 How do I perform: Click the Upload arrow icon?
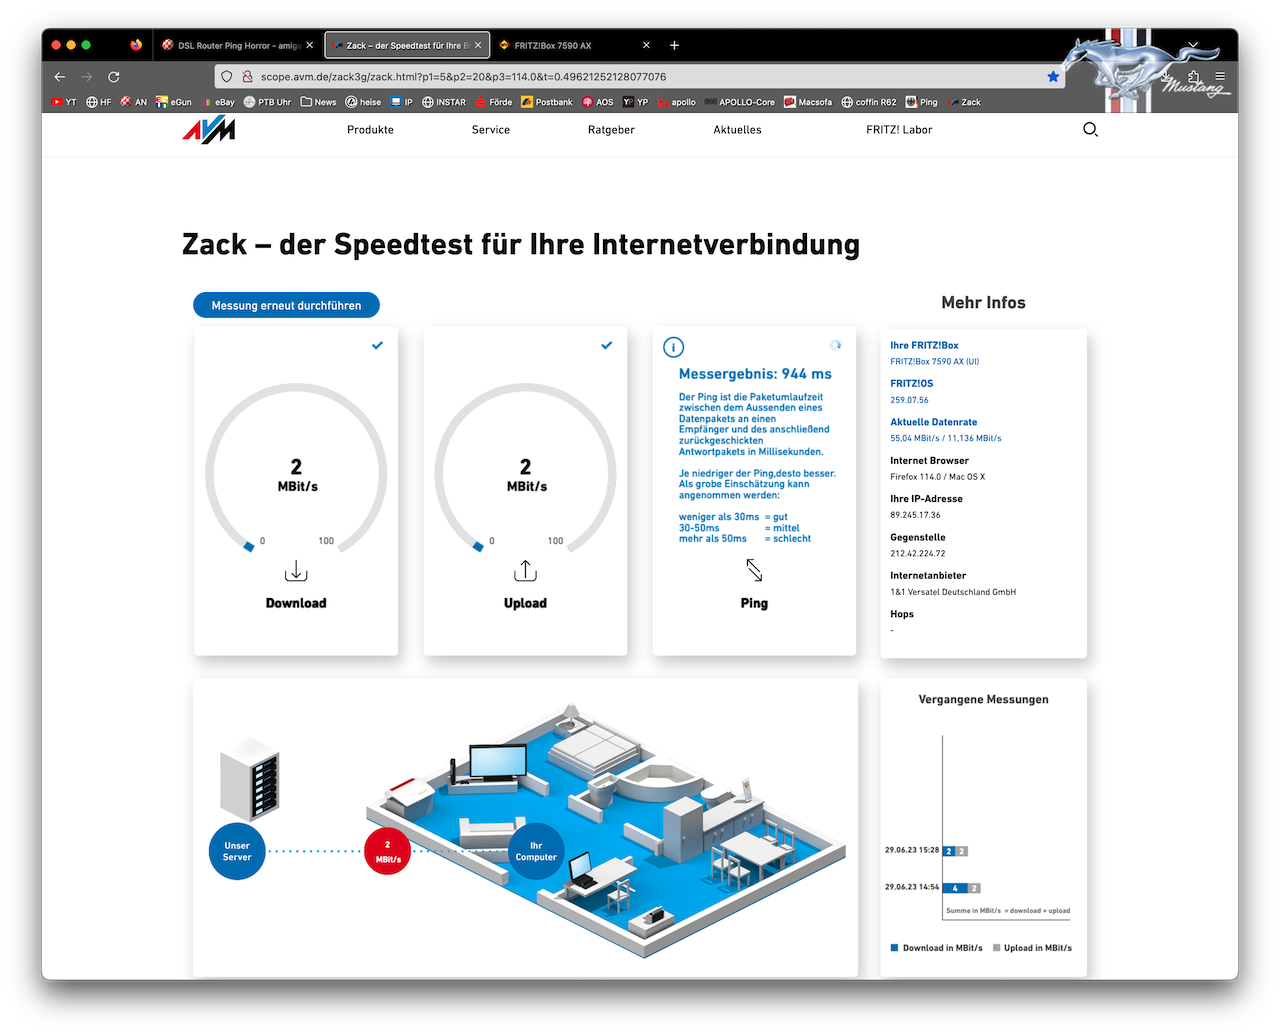(525, 571)
